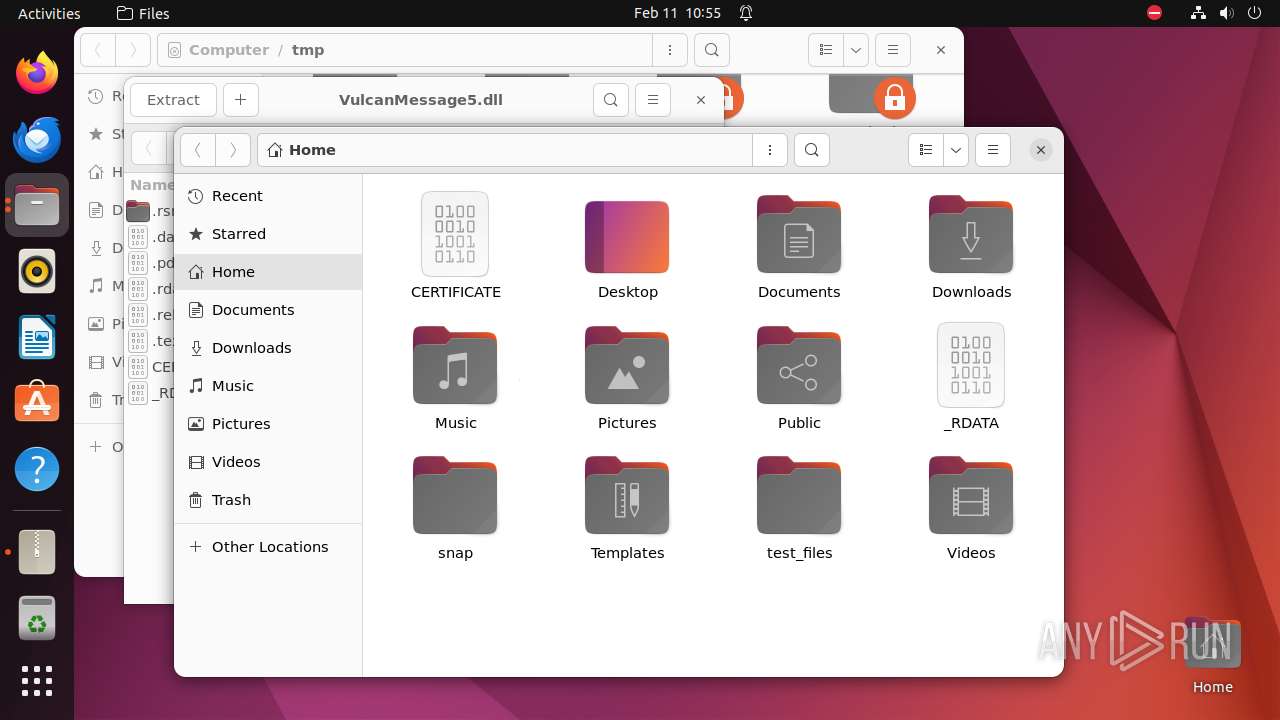Image resolution: width=1280 pixels, height=720 pixels.
Task: Click Home path bar field
Action: click(505, 150)
